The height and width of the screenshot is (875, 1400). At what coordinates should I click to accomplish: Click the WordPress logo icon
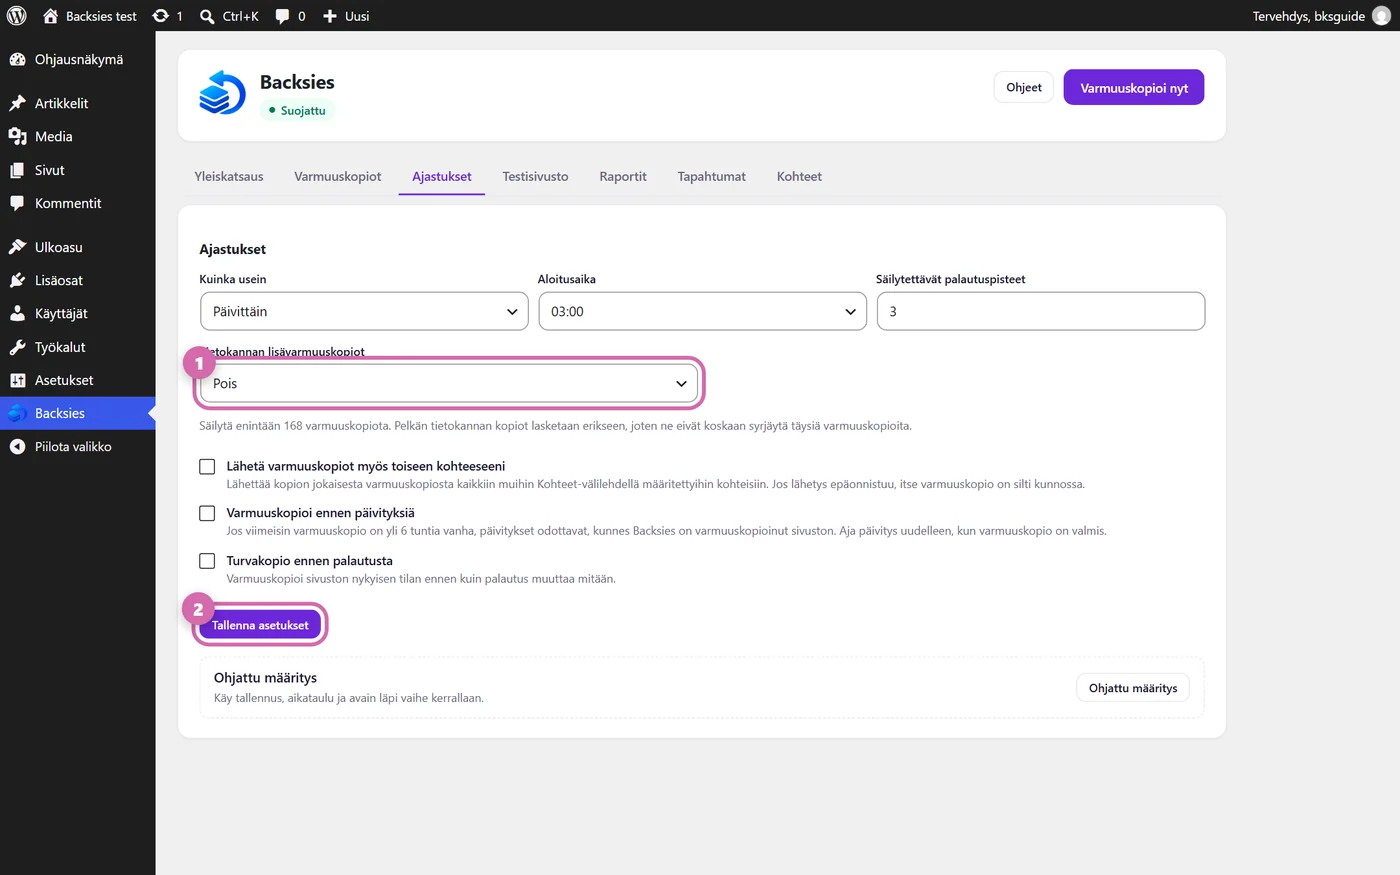click(x=17, y=16)
